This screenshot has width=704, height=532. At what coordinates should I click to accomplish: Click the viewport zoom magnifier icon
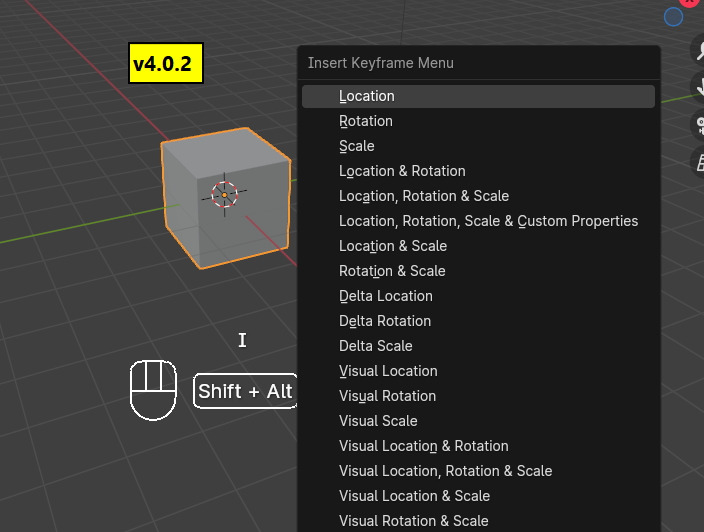pyautogui.click(x=697, y=50)
